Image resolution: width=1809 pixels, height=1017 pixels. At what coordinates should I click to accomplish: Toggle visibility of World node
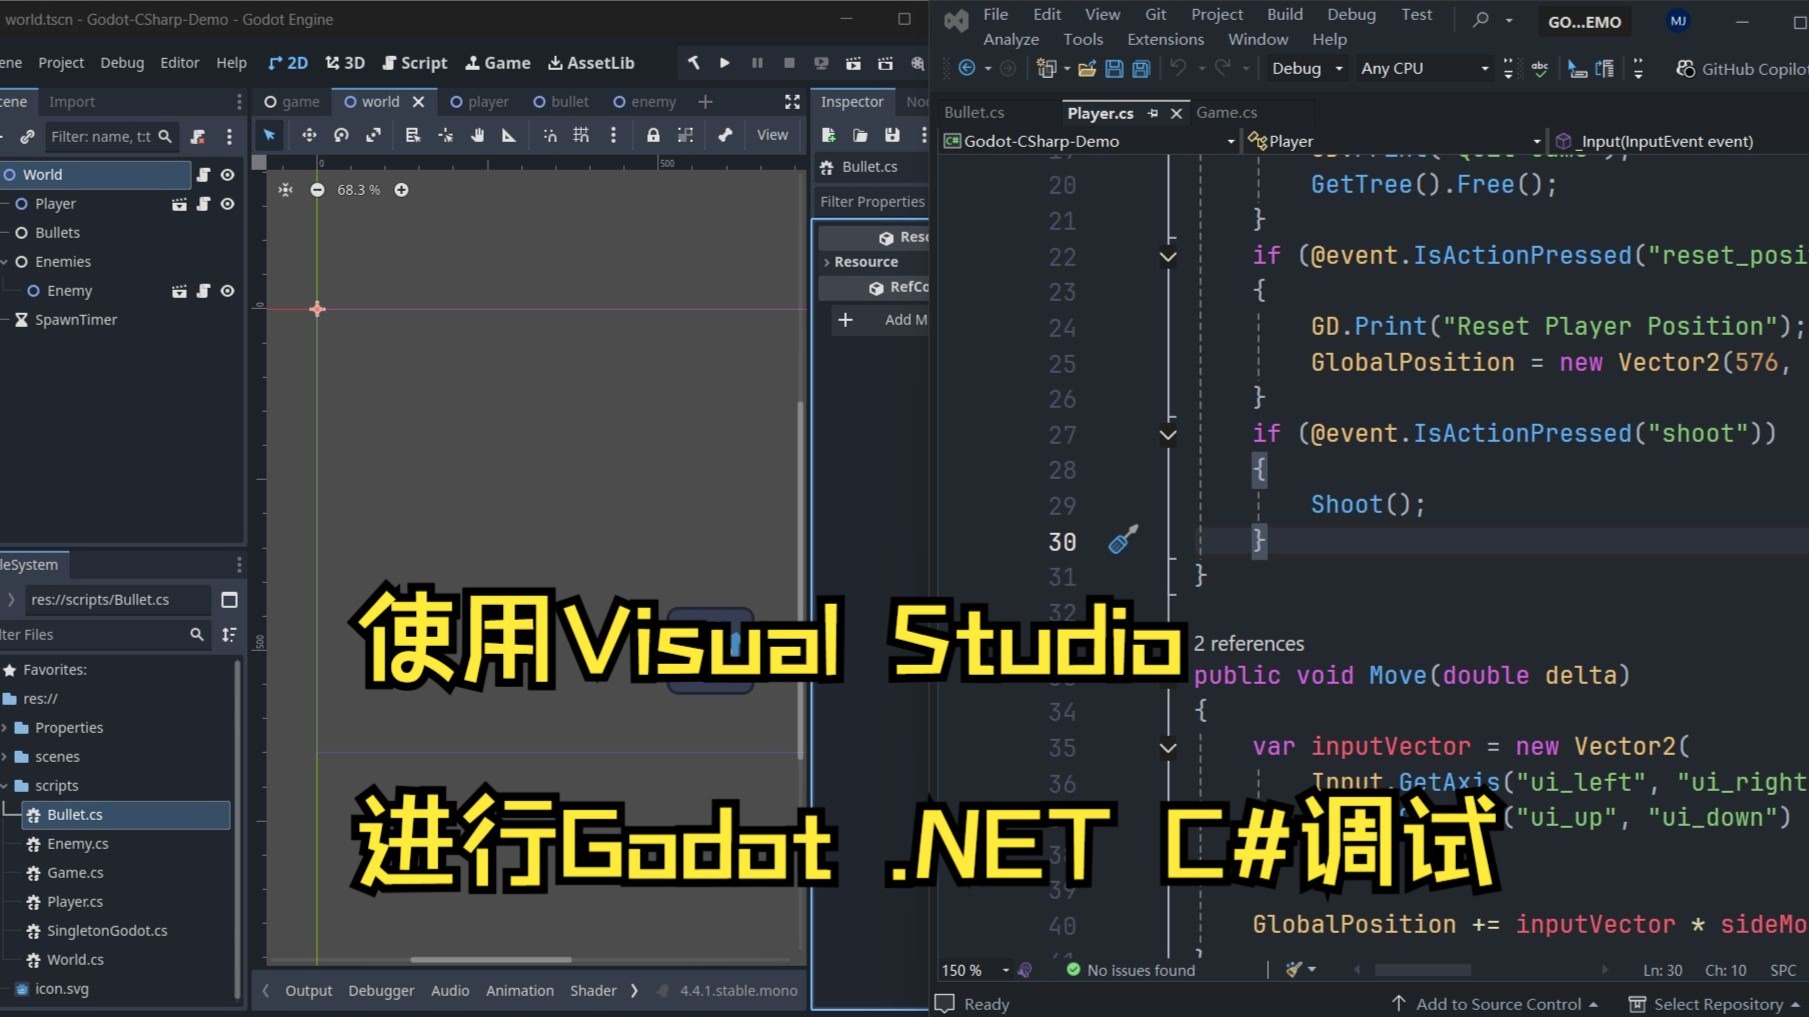tap(228, 175)
